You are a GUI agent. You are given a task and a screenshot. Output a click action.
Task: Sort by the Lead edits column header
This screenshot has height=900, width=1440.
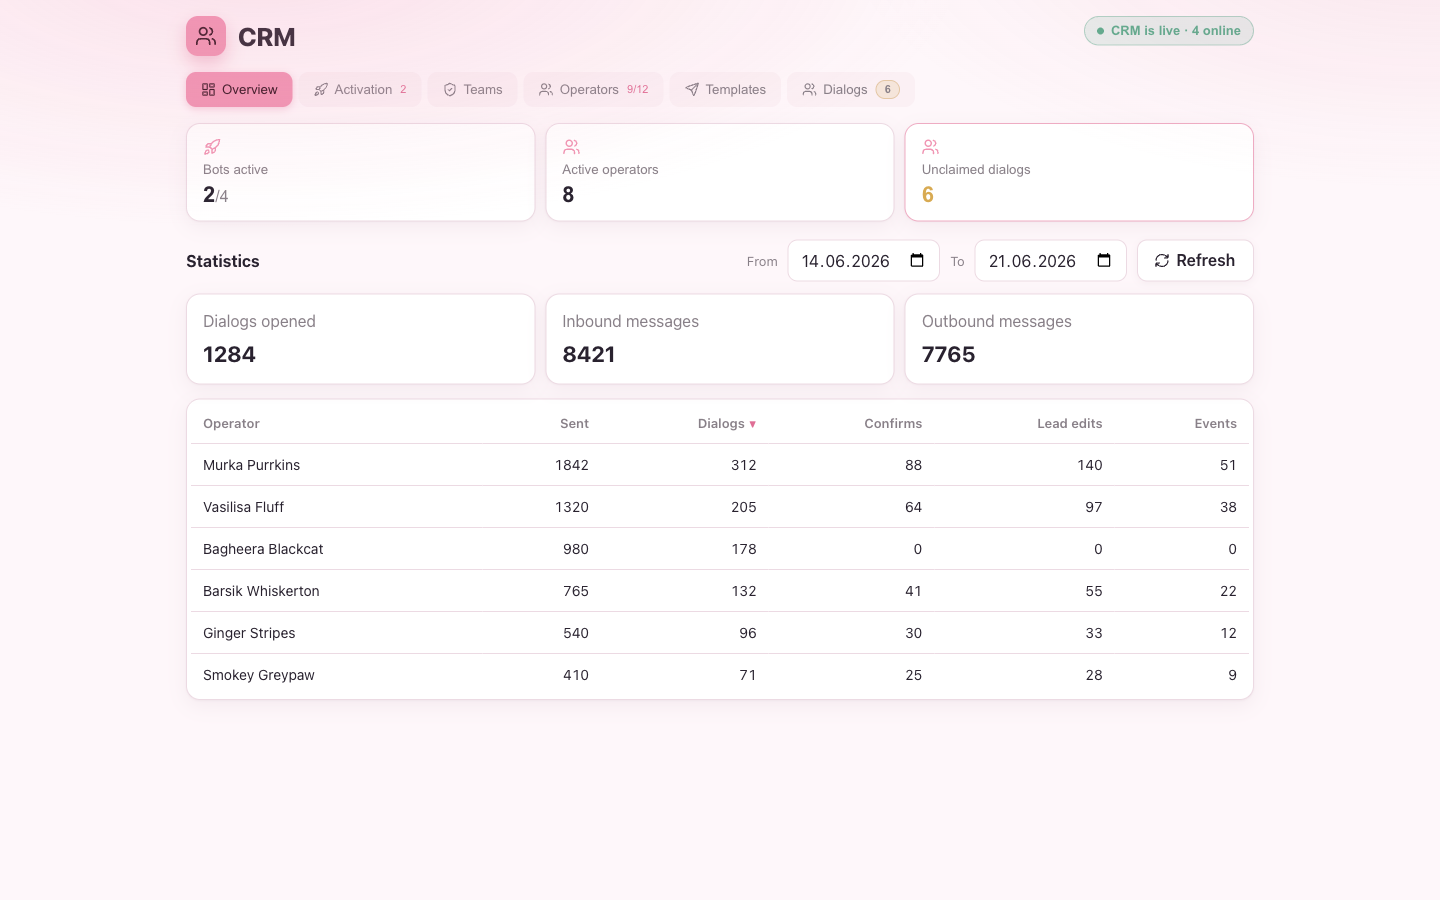click(1069, 424)
